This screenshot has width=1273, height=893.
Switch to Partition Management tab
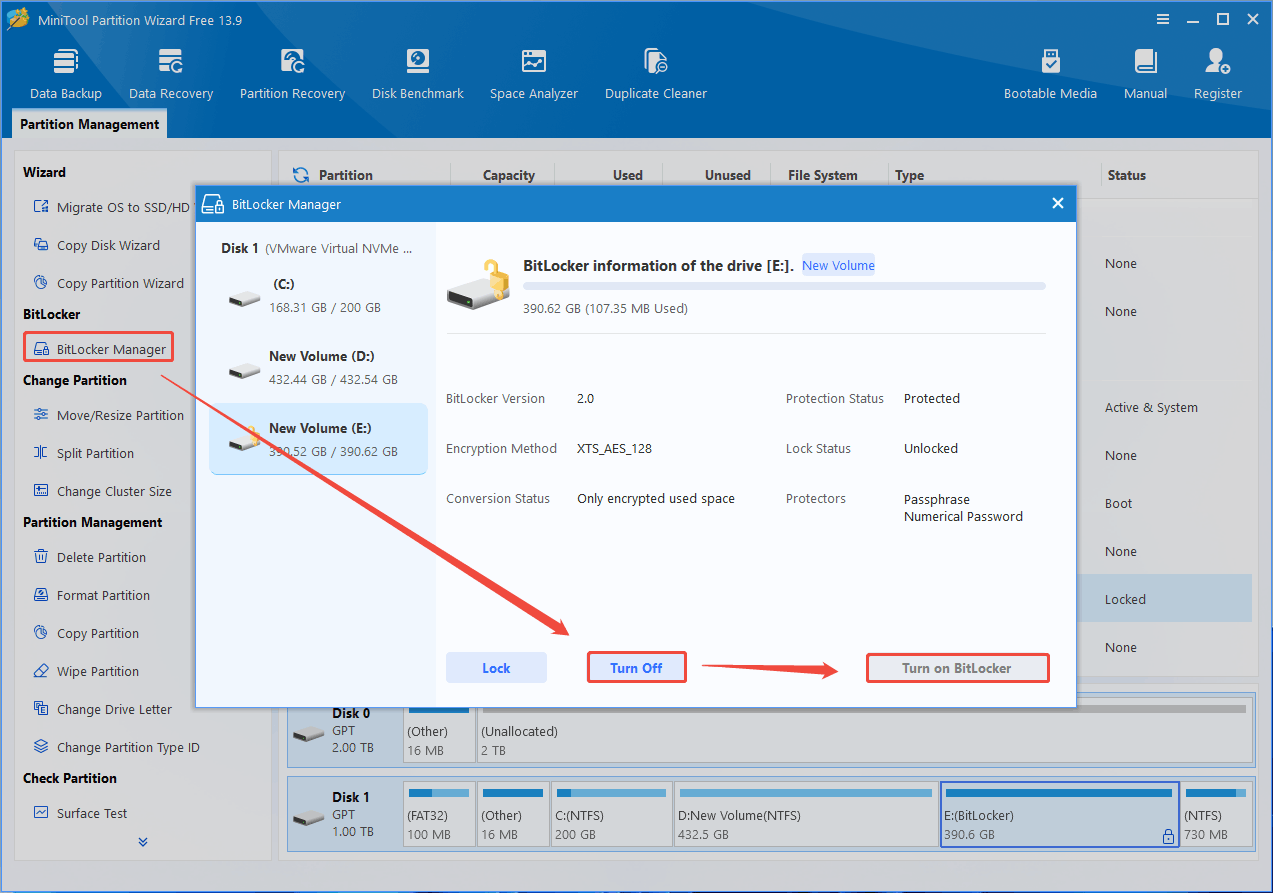point(89,124)
